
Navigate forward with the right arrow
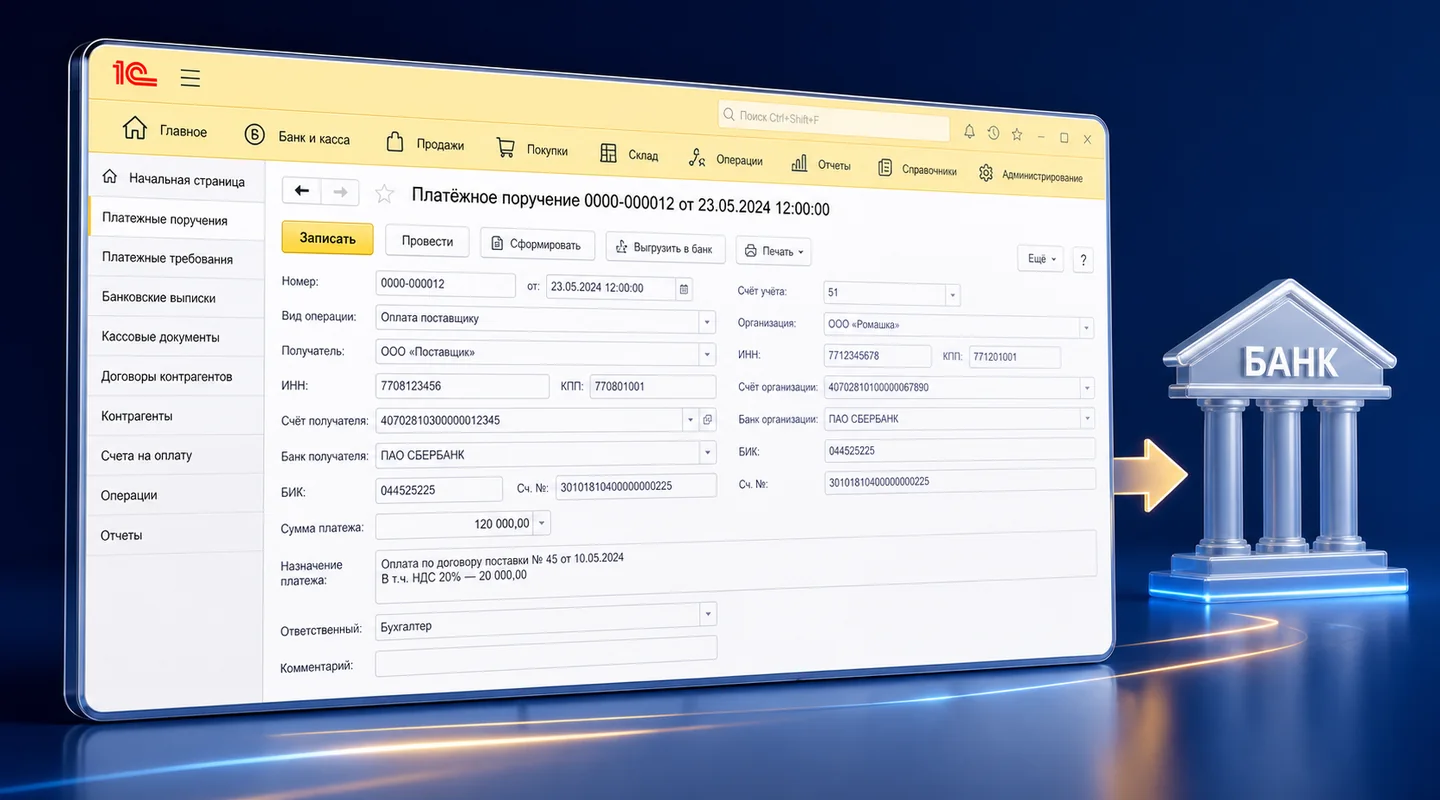point(340,192)
